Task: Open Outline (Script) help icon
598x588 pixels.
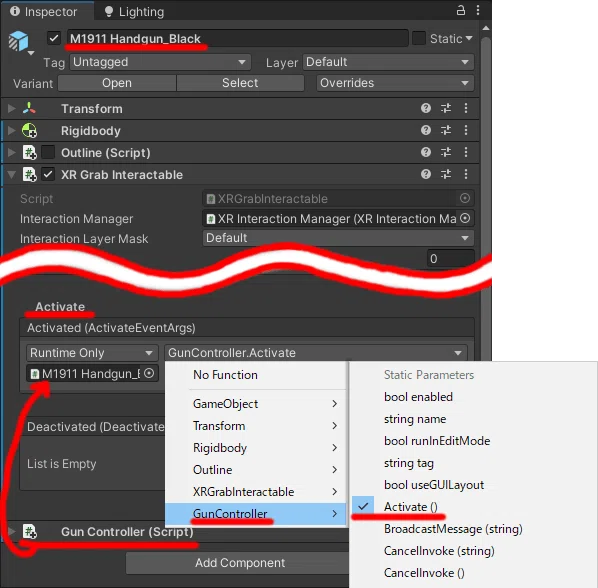Action: point(426,152)
